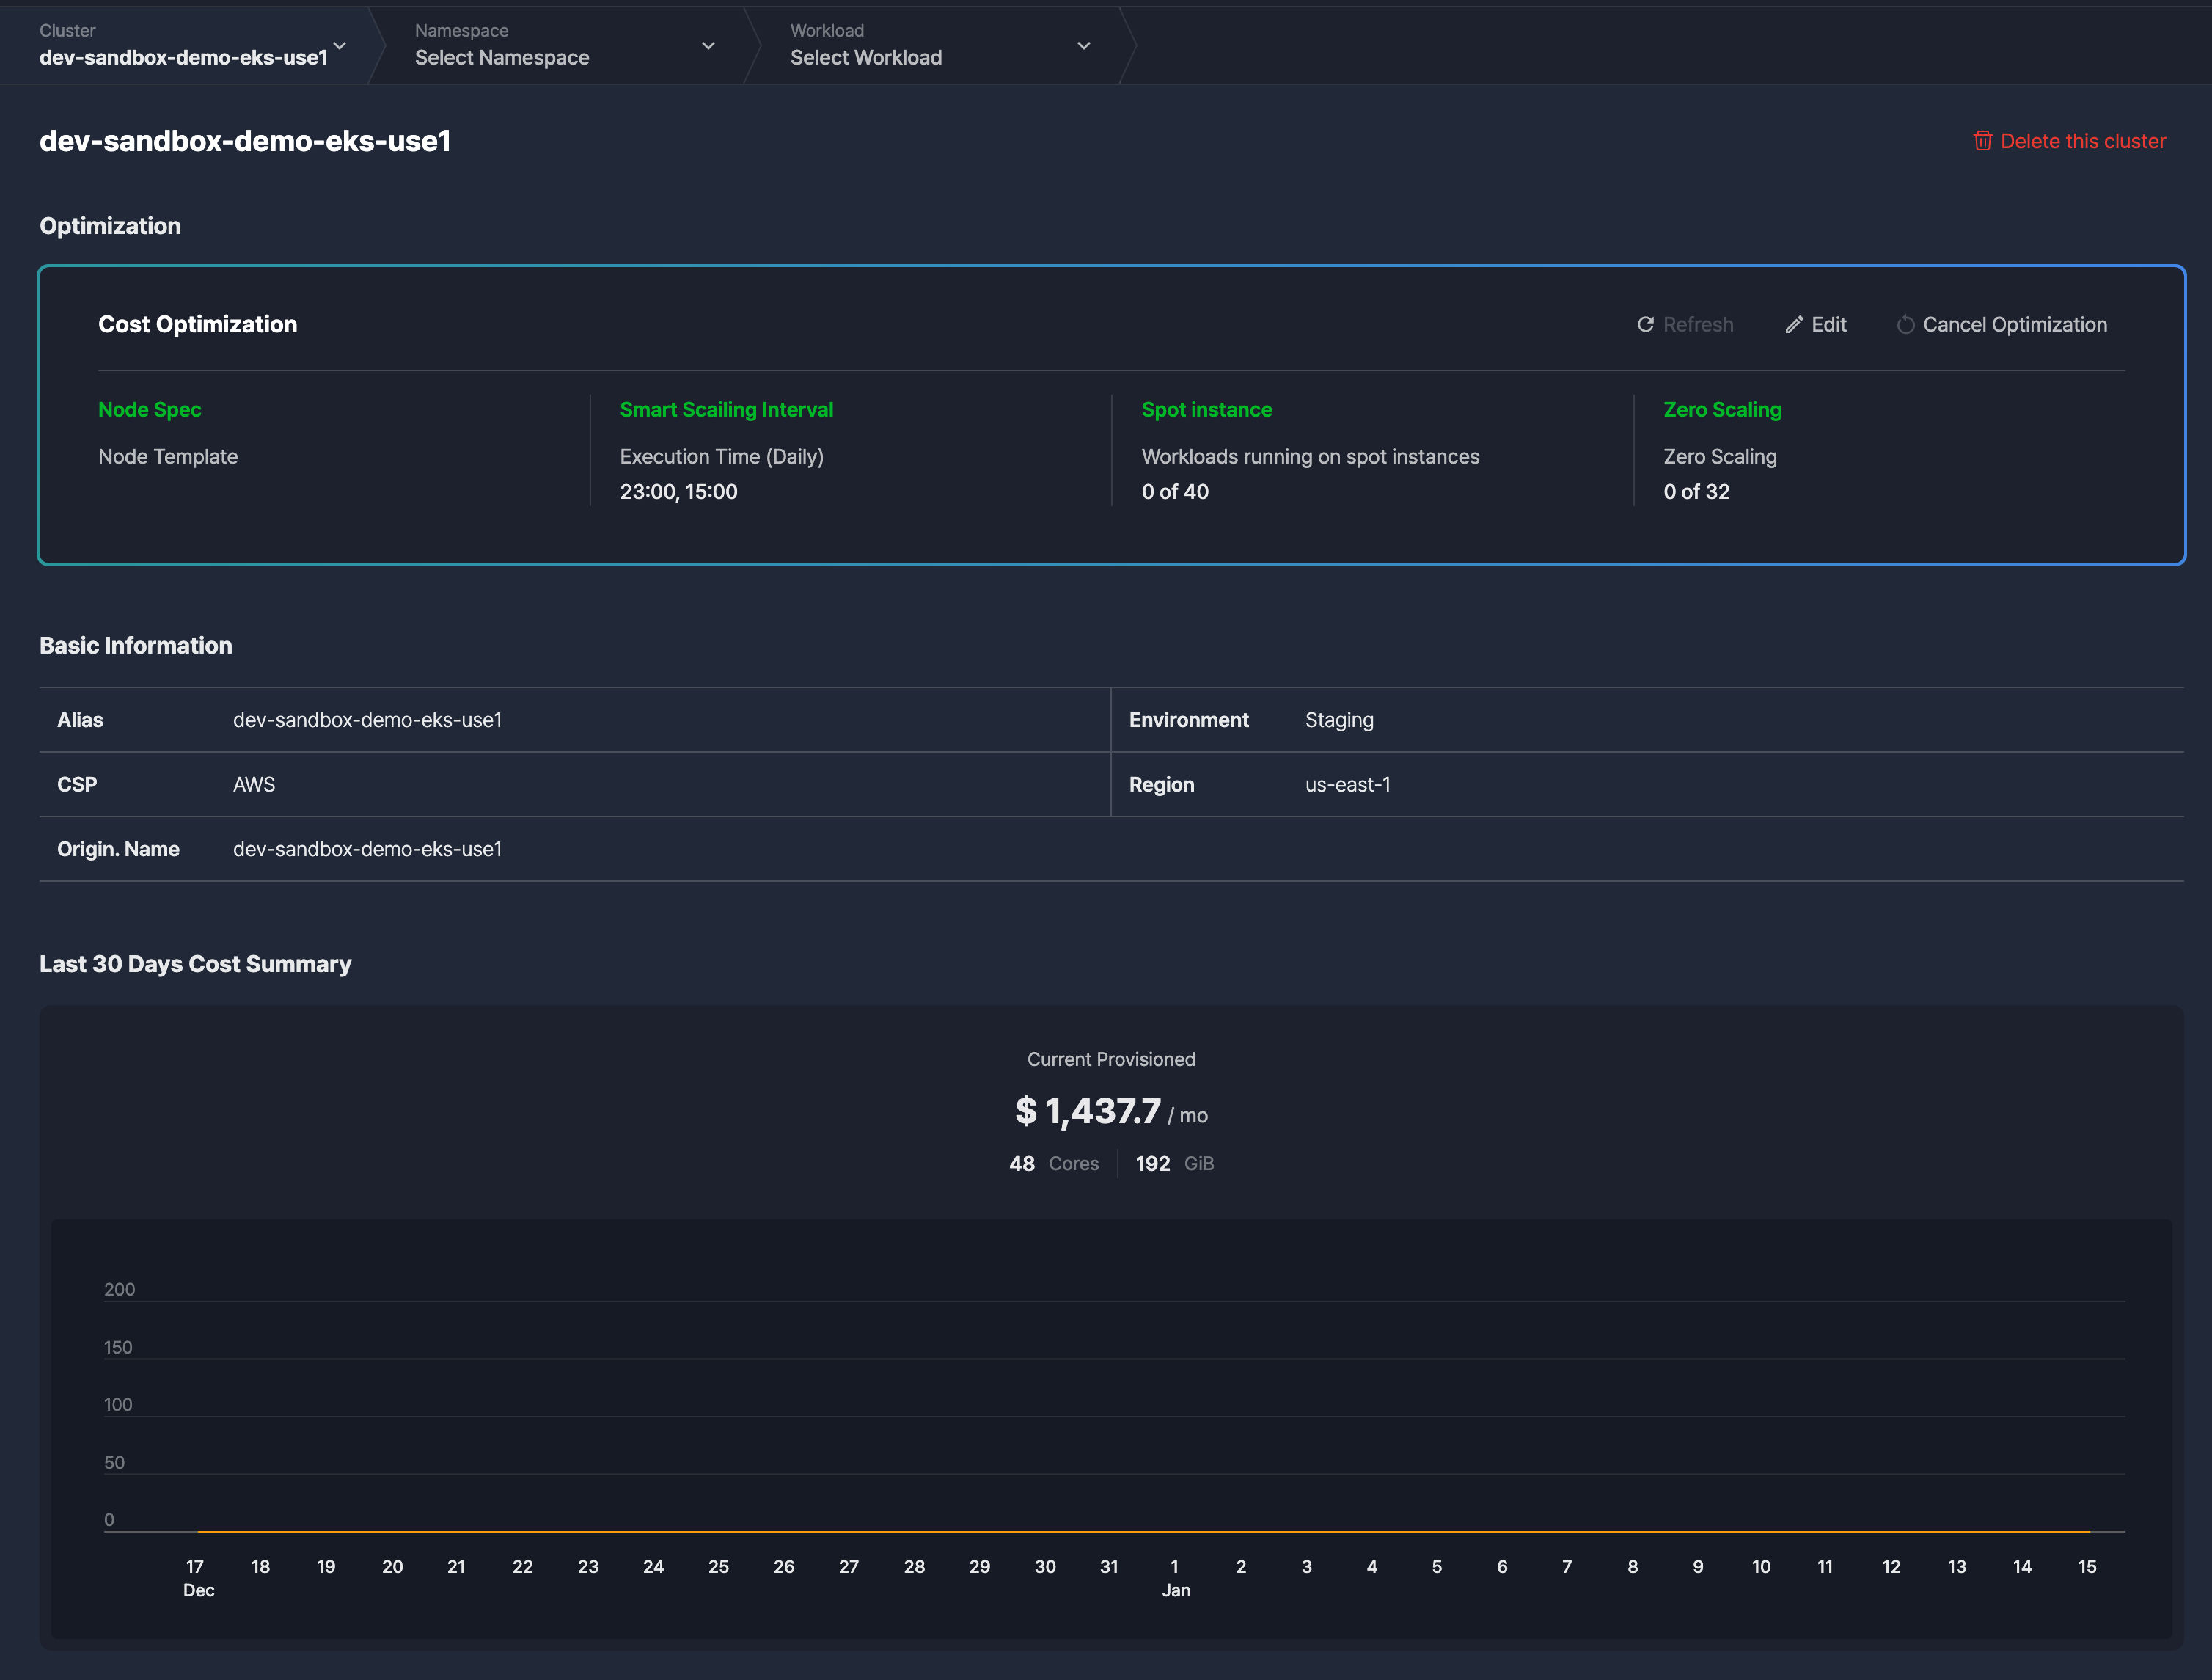The height and width of the screenshot is (1680, 2212).
Task: Click the Refresh circular arrow icon
Action: [x=1645, y=325]
